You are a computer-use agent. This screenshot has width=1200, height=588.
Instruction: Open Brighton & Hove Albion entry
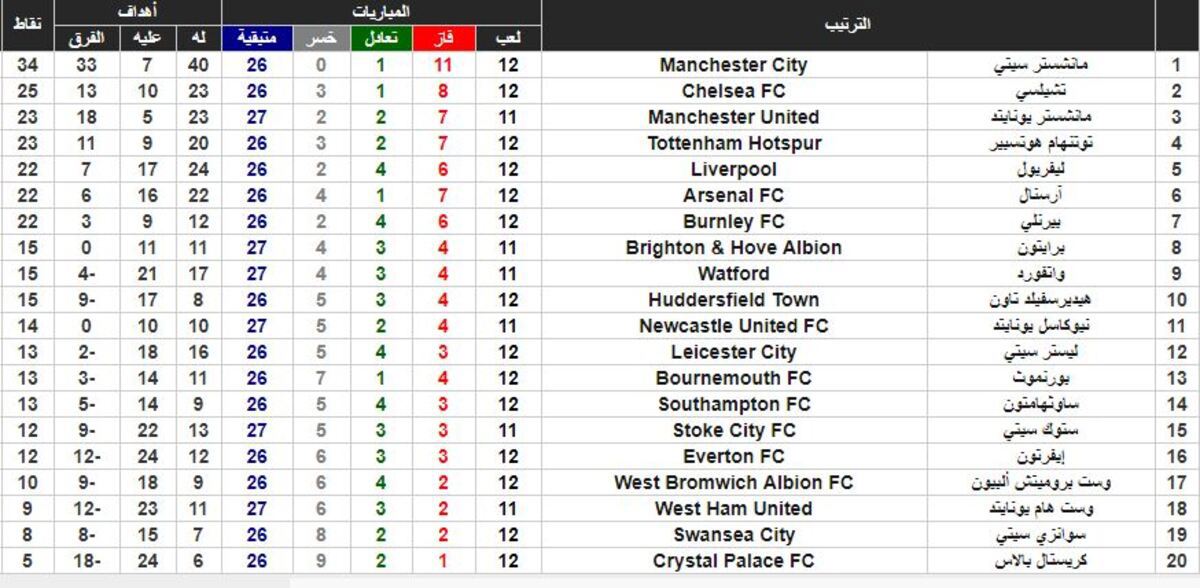pos(733,248)
